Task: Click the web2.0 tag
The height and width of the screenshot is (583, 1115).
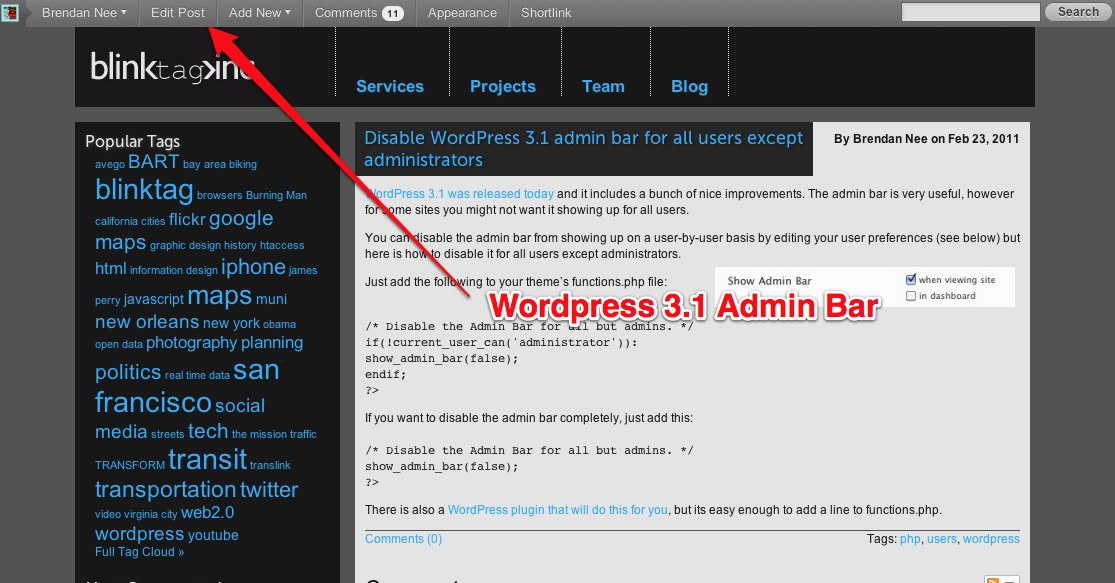Action: pyautogui.click(x=207, y=513)
